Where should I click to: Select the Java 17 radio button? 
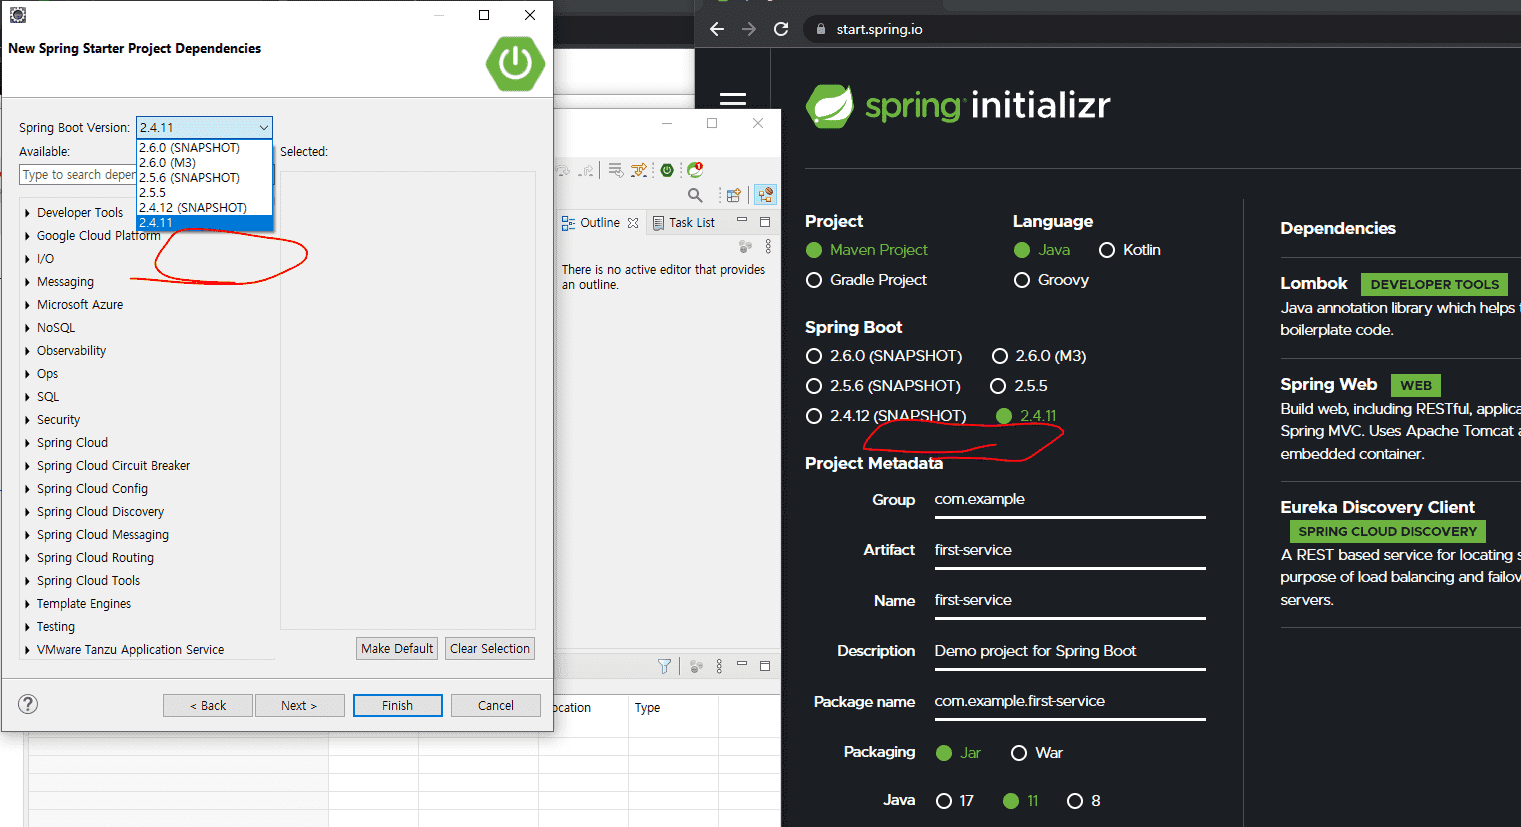tap(944, 801)
